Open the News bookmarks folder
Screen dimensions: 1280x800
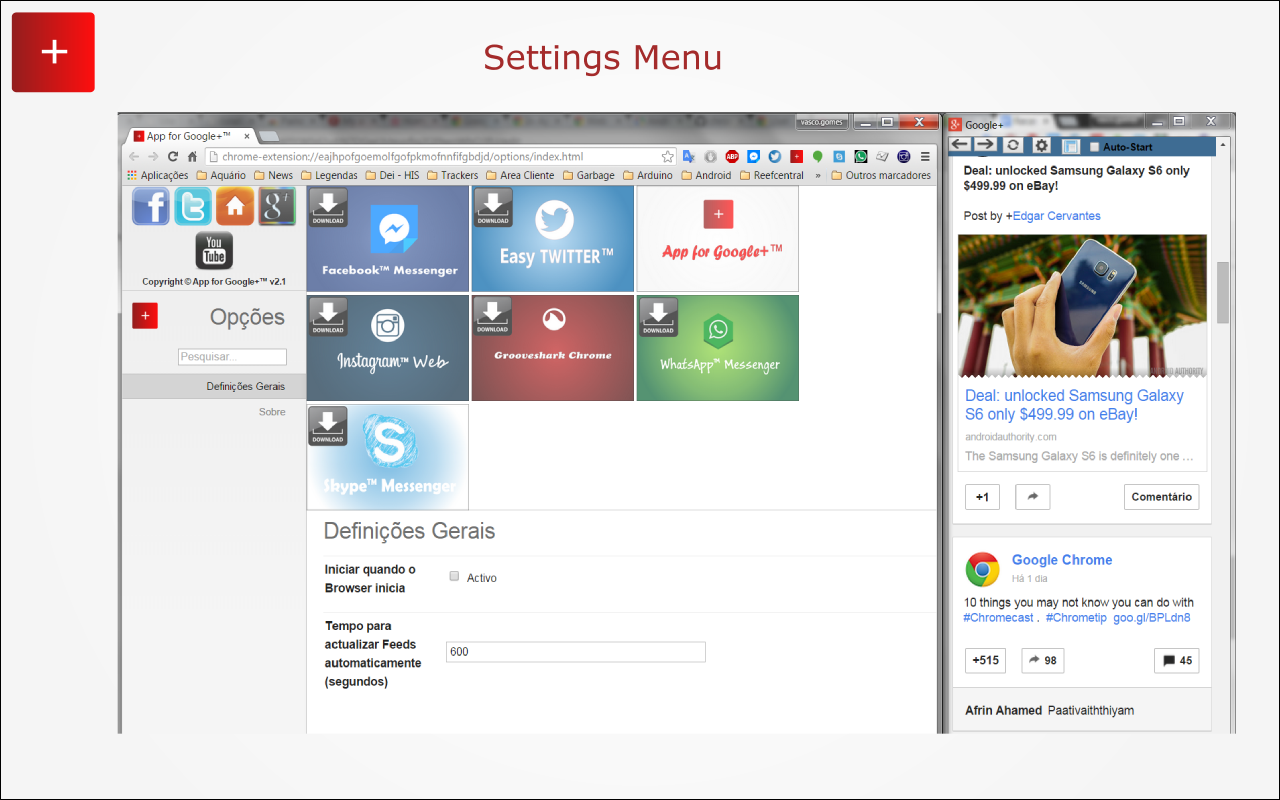point(274,175)
